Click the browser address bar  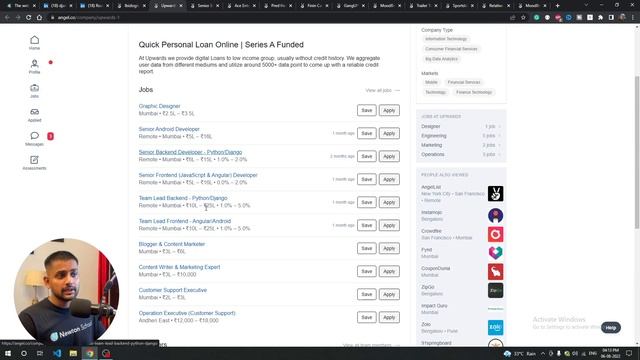[x=278, y=18]
